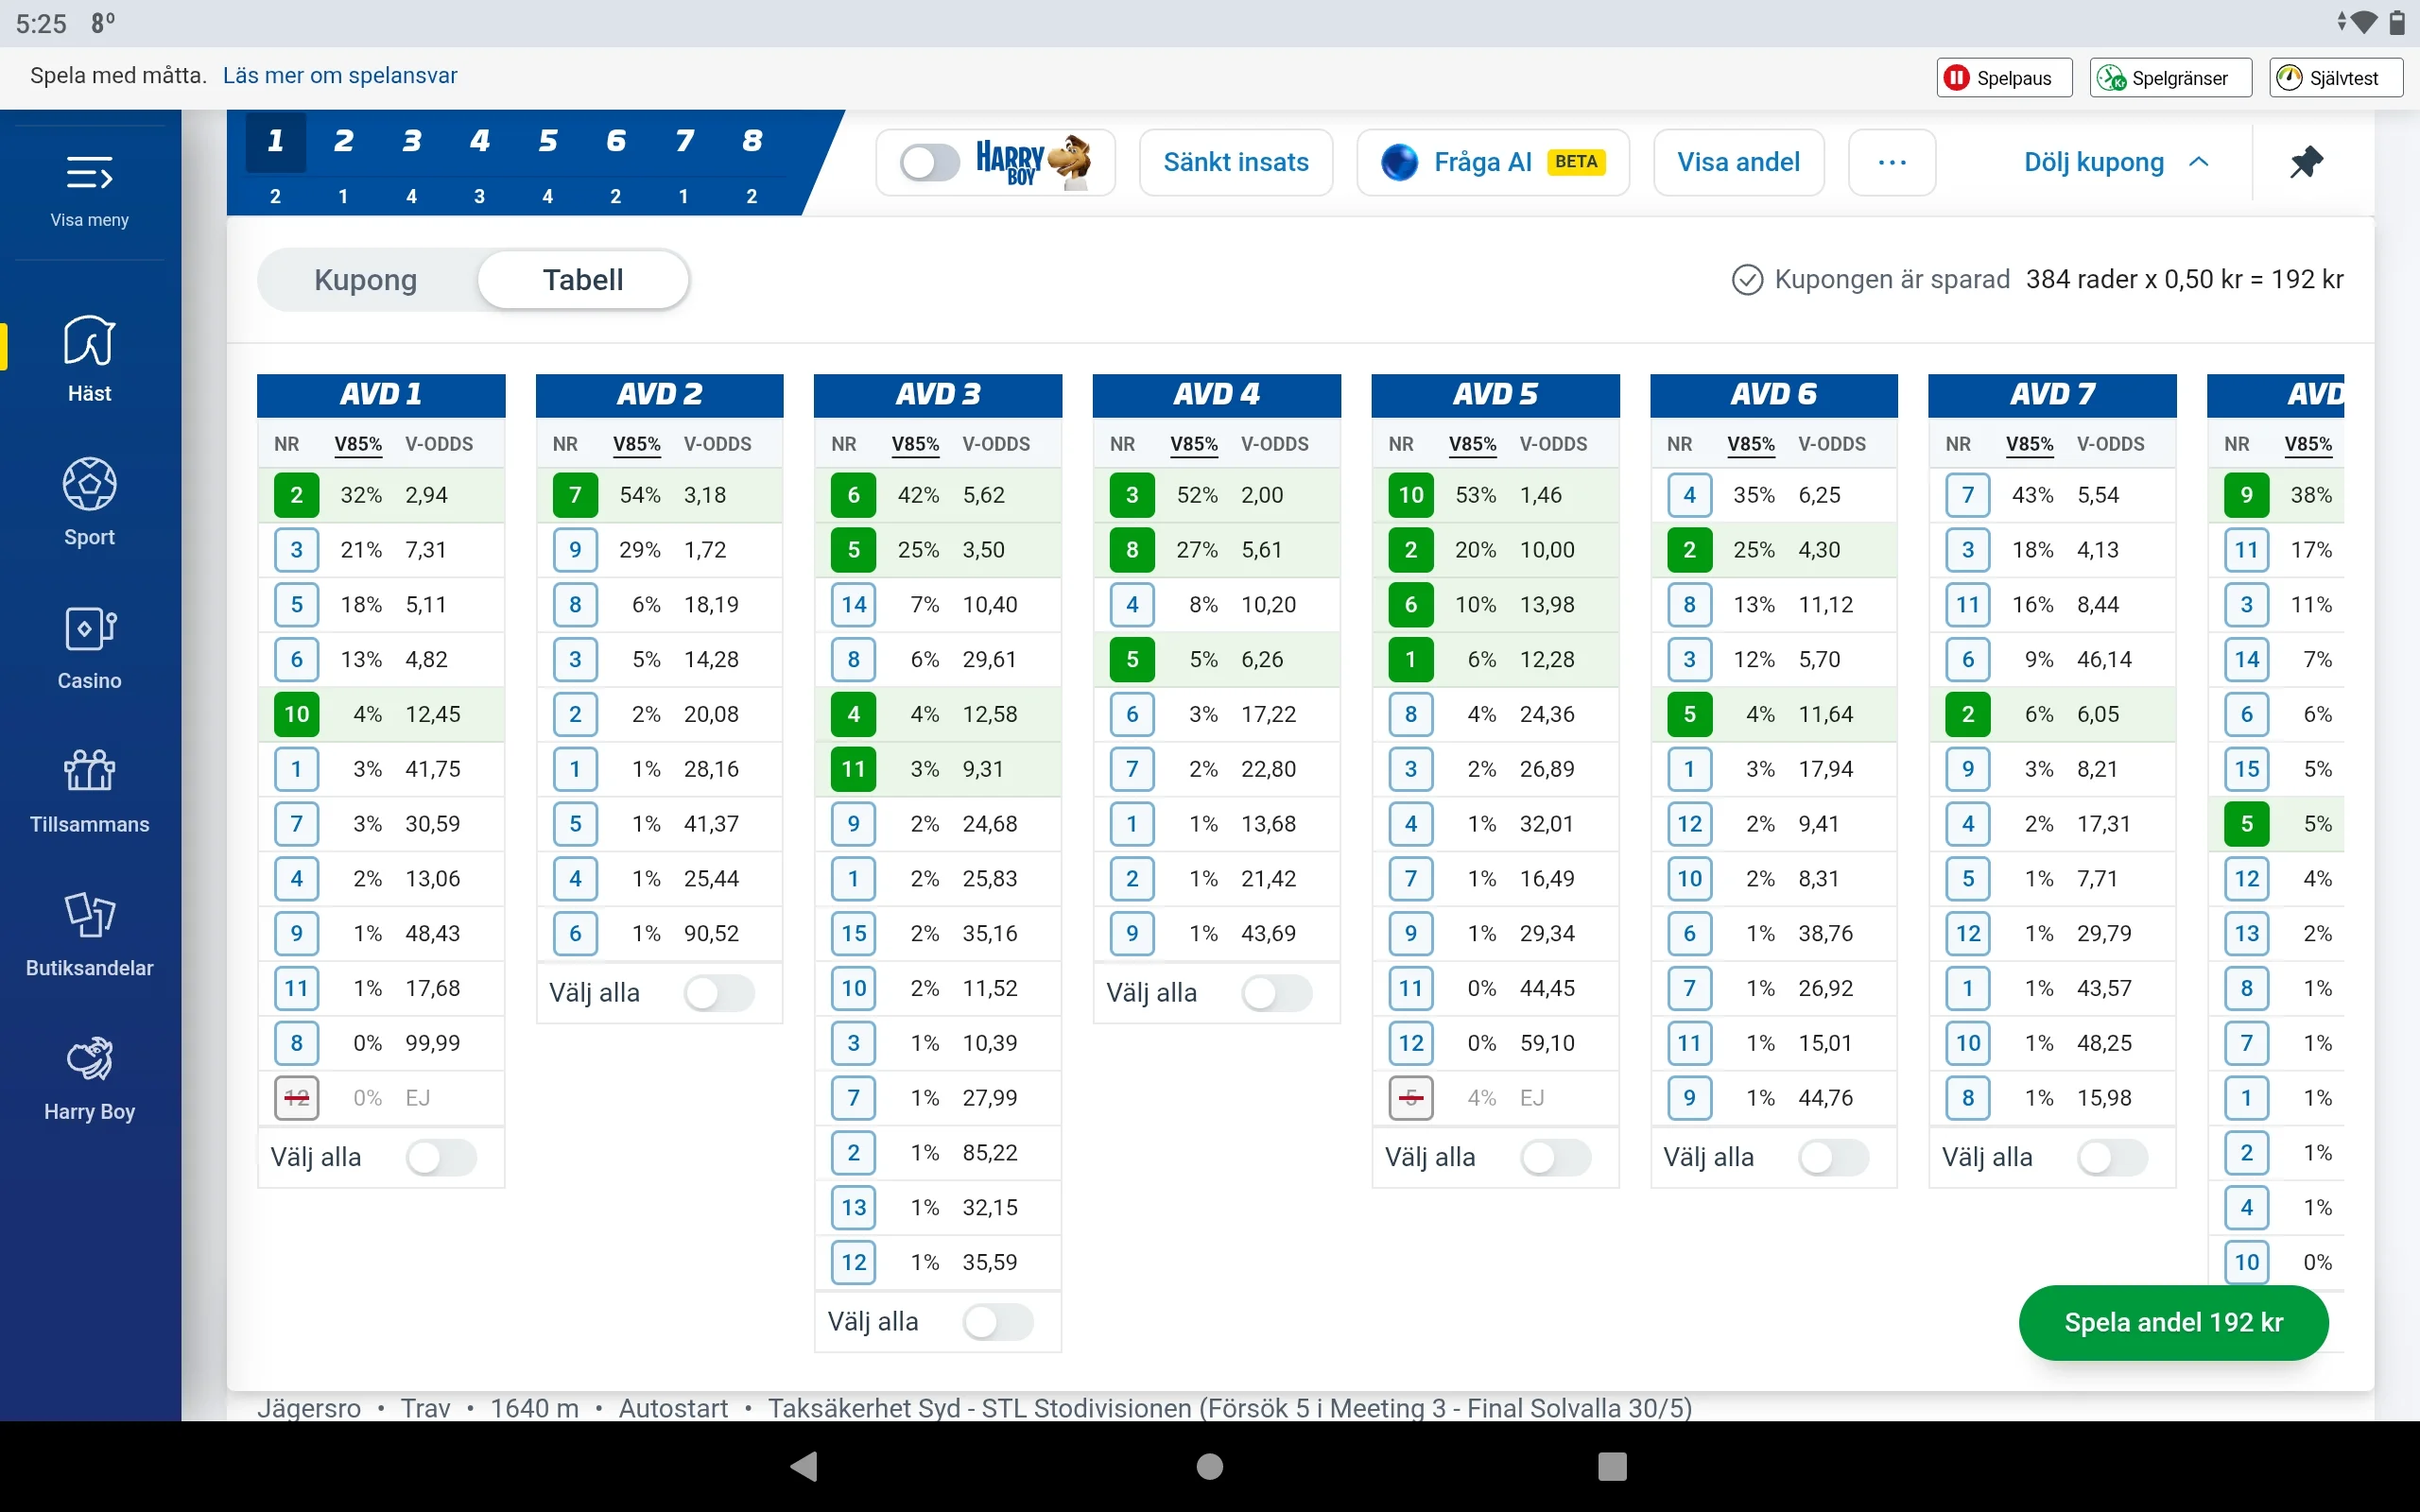Open the three-dots more options menu
The width and height of the screenshot is (2420, 1512).
pos(1891,162)
